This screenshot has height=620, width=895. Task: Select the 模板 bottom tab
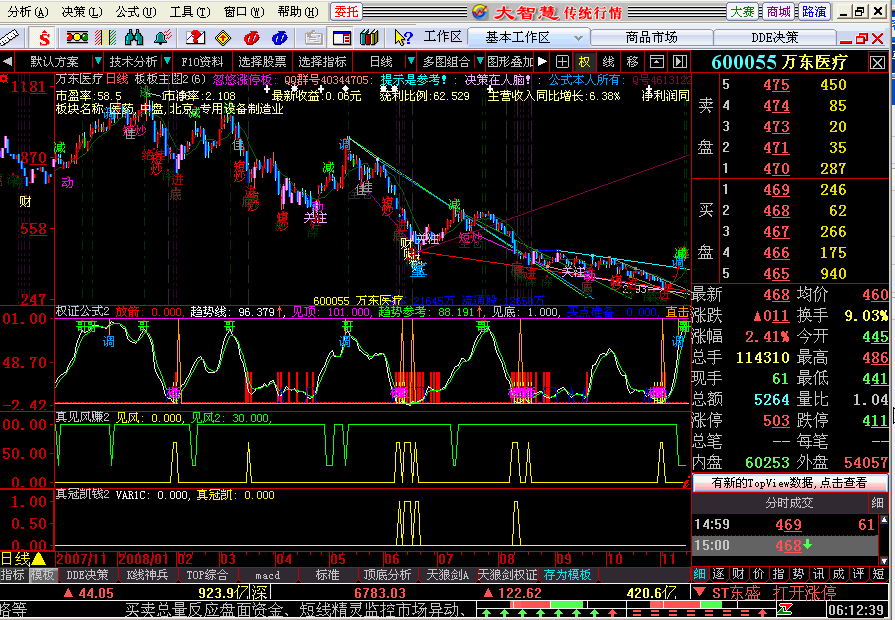point(42,575)
